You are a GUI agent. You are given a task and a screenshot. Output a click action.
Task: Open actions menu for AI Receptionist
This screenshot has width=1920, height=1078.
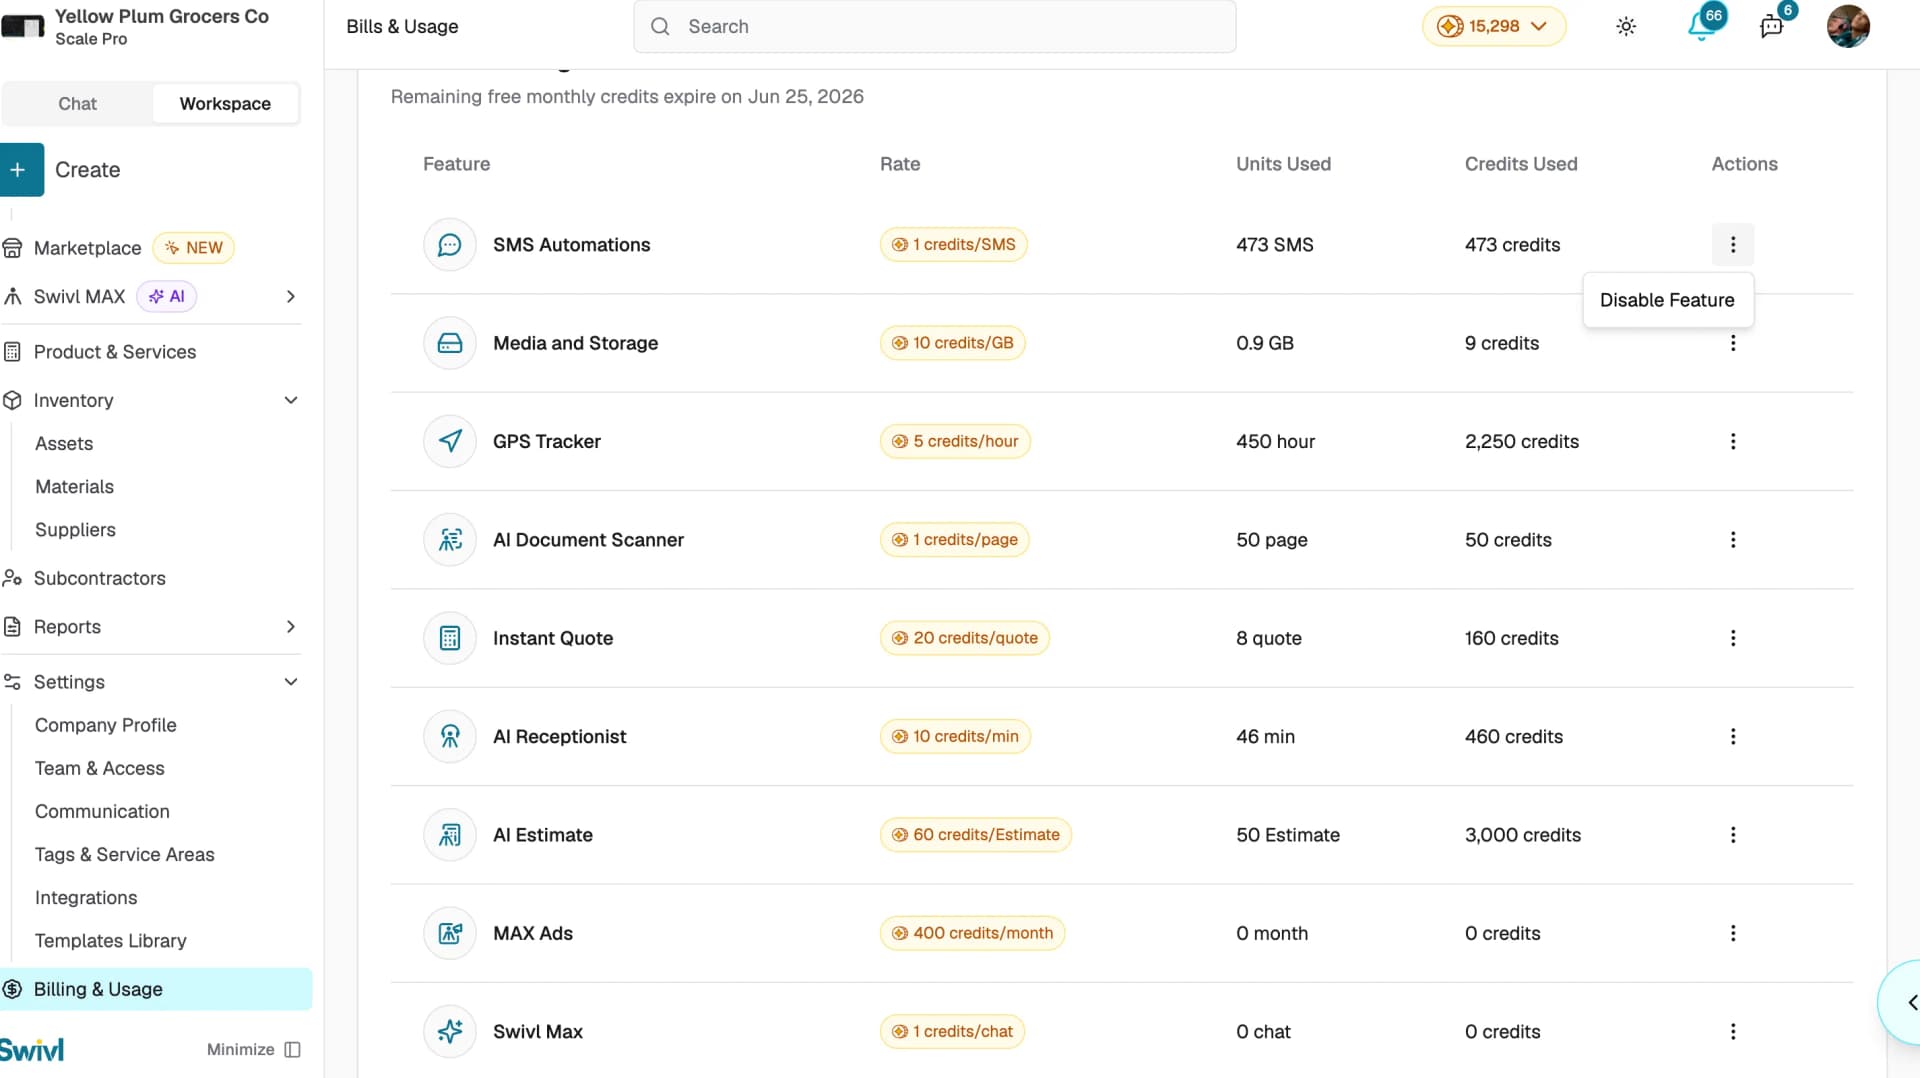(x=1733, y=737)
